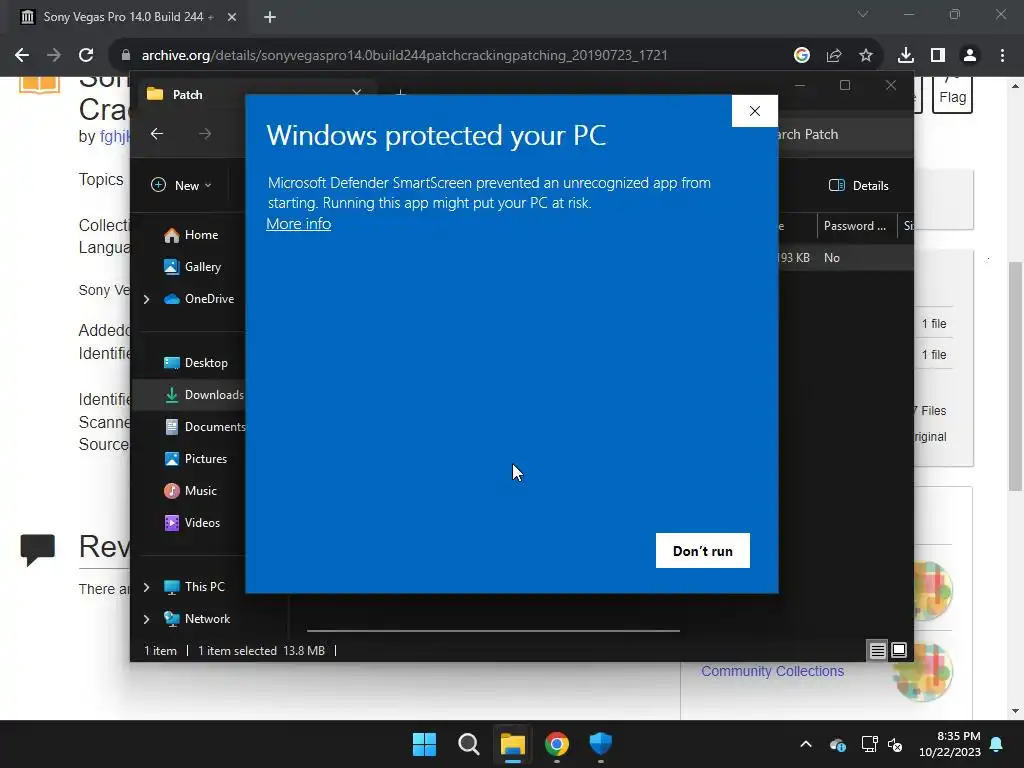Open network status tray icon
1024x768 pixels.
(869, 744)
